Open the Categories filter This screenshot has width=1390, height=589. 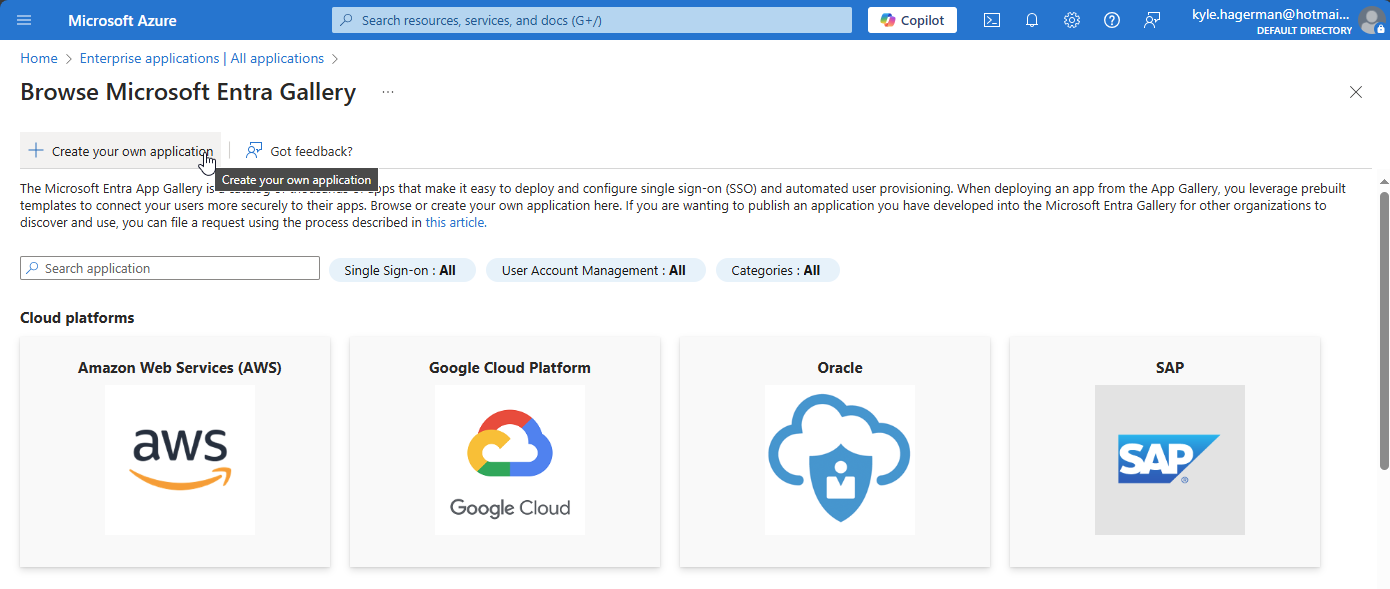coord(777,270)
